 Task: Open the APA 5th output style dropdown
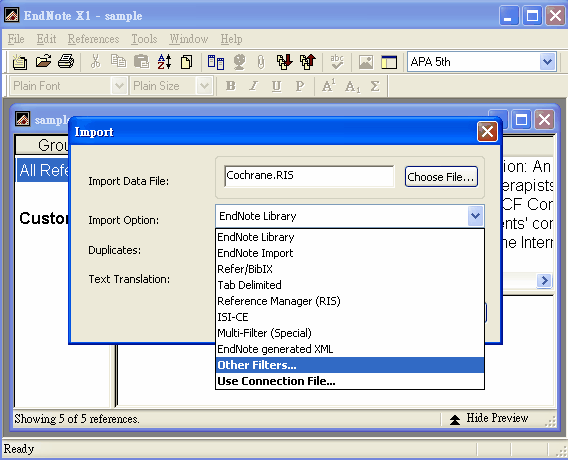click(x=547, y=62)
